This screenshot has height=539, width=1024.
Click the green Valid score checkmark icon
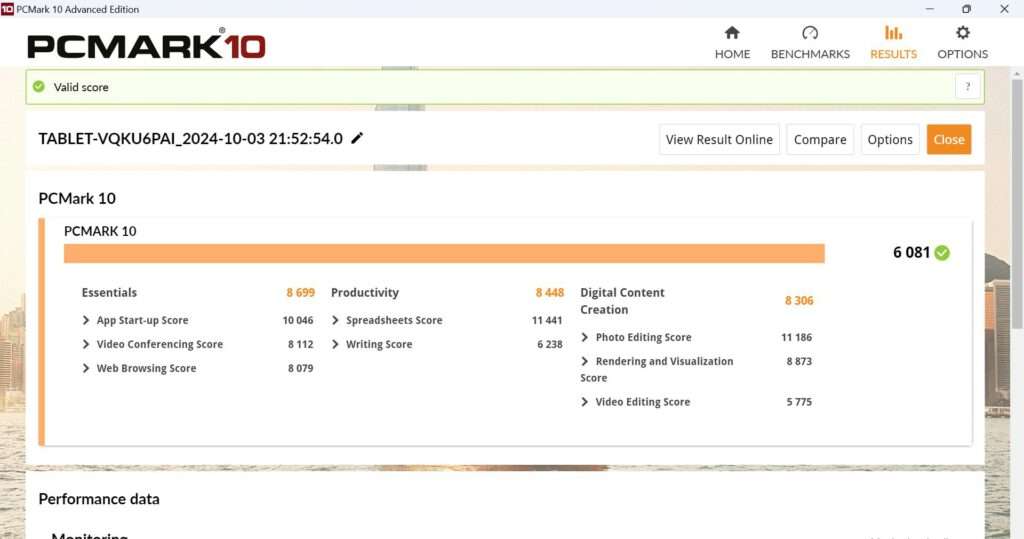tap(39, 87)
